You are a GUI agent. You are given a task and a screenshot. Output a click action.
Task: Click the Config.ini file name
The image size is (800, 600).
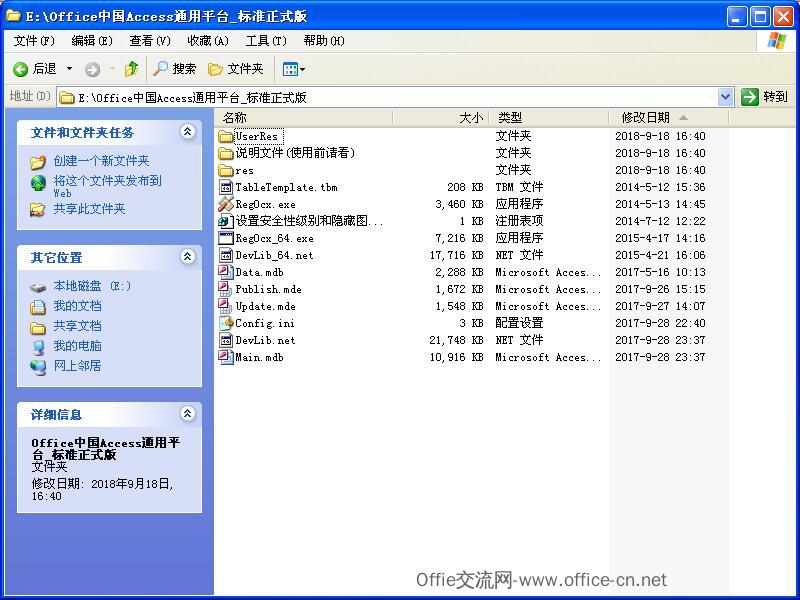[265, 323]
